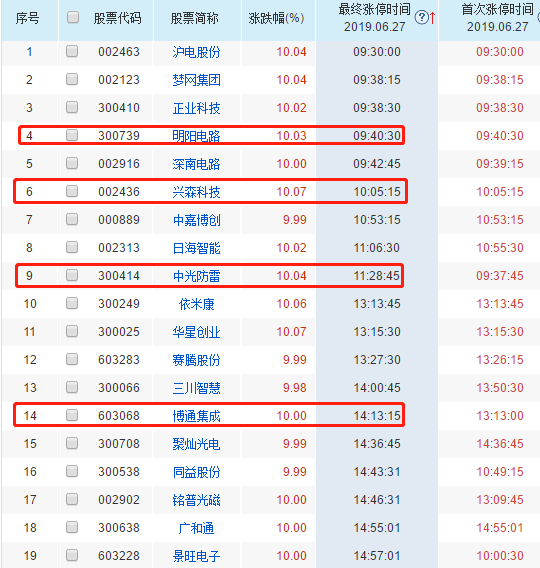Click the 股票简称 column header

[194, 18]
